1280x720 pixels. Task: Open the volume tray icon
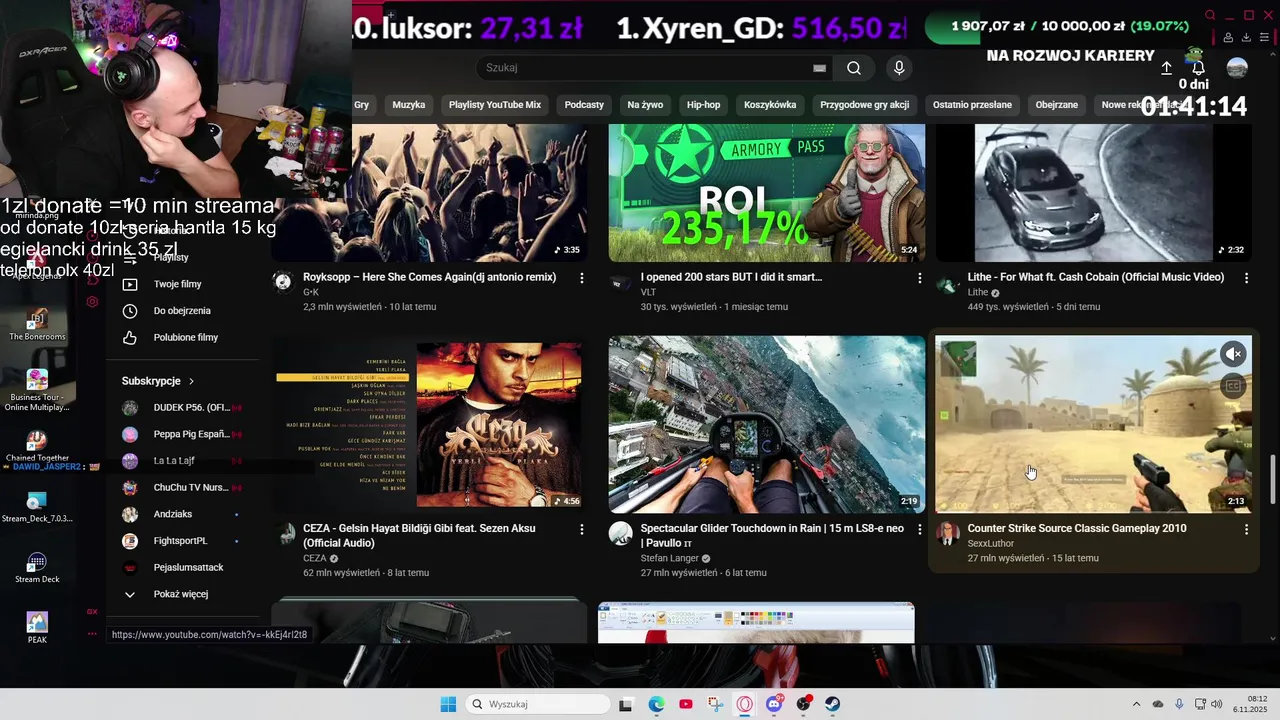[1216, 704]
